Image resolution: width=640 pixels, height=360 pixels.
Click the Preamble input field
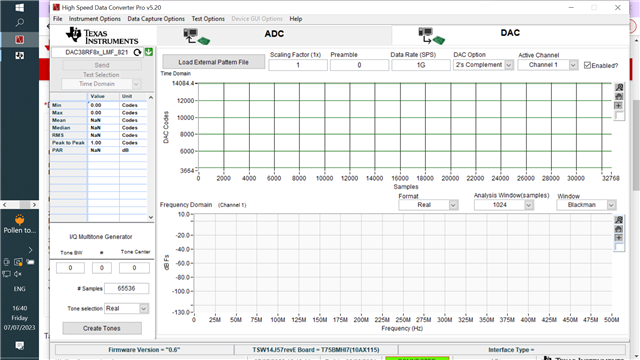pyautogui.click(x=359, y=65)
